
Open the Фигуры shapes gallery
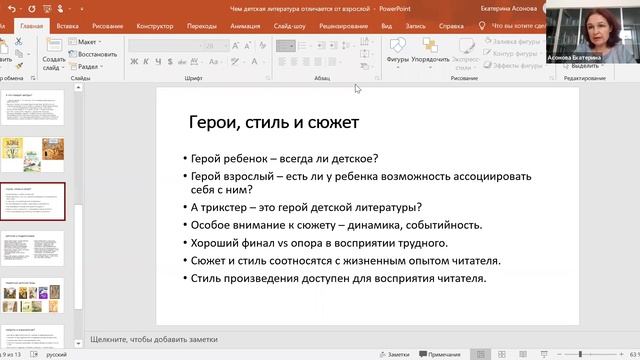[x=398, y=53]
